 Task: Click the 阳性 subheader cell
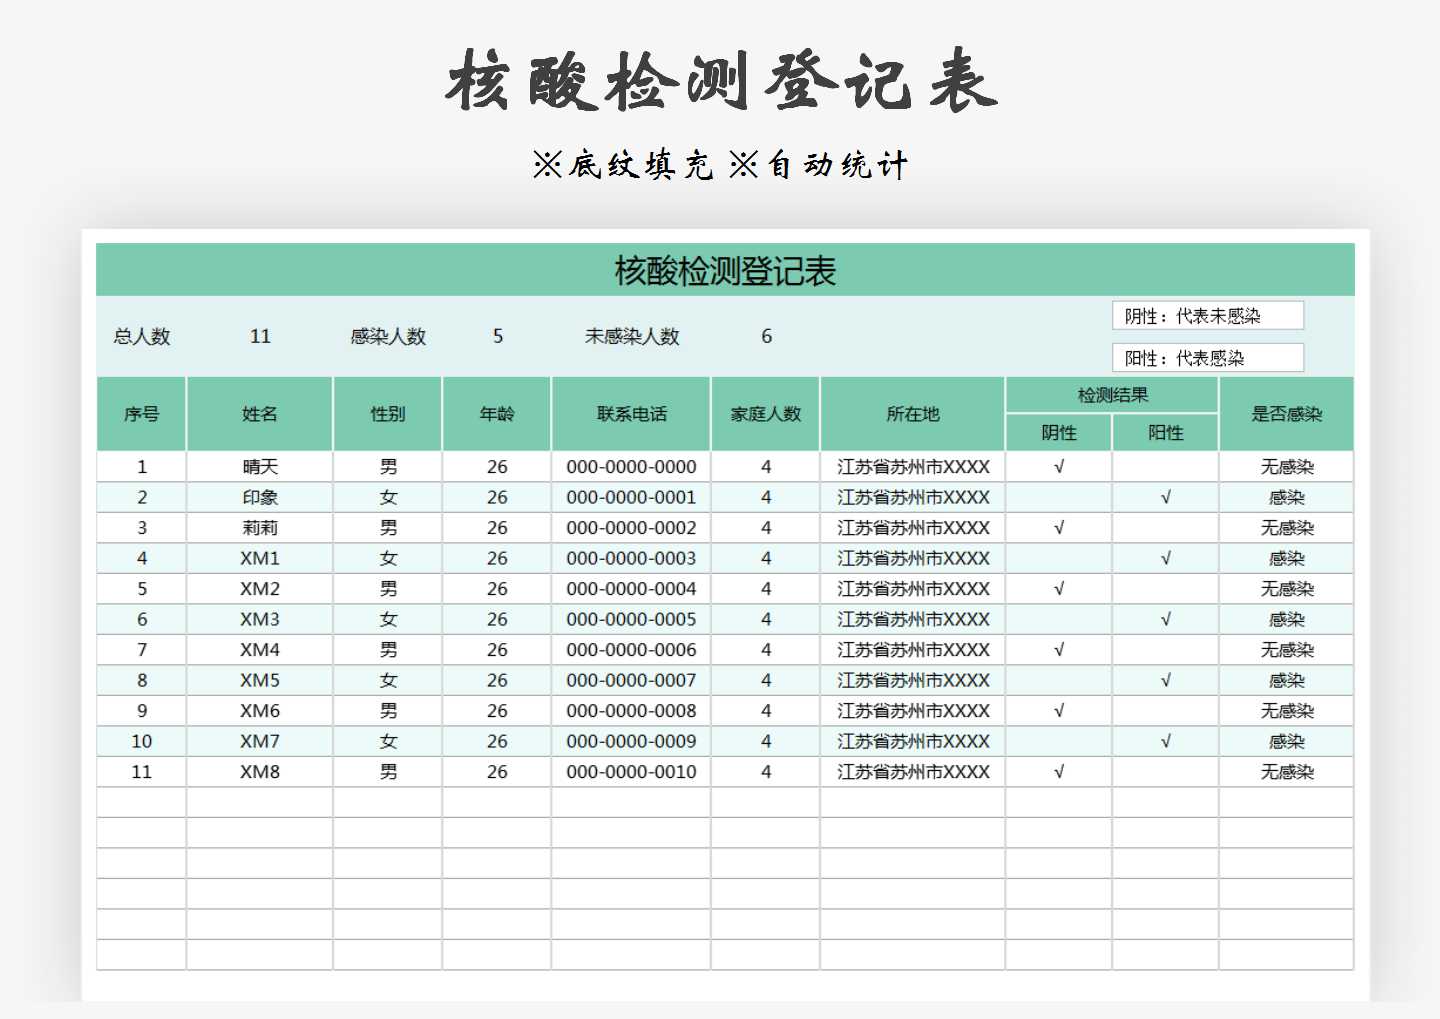coord(1165,432)
